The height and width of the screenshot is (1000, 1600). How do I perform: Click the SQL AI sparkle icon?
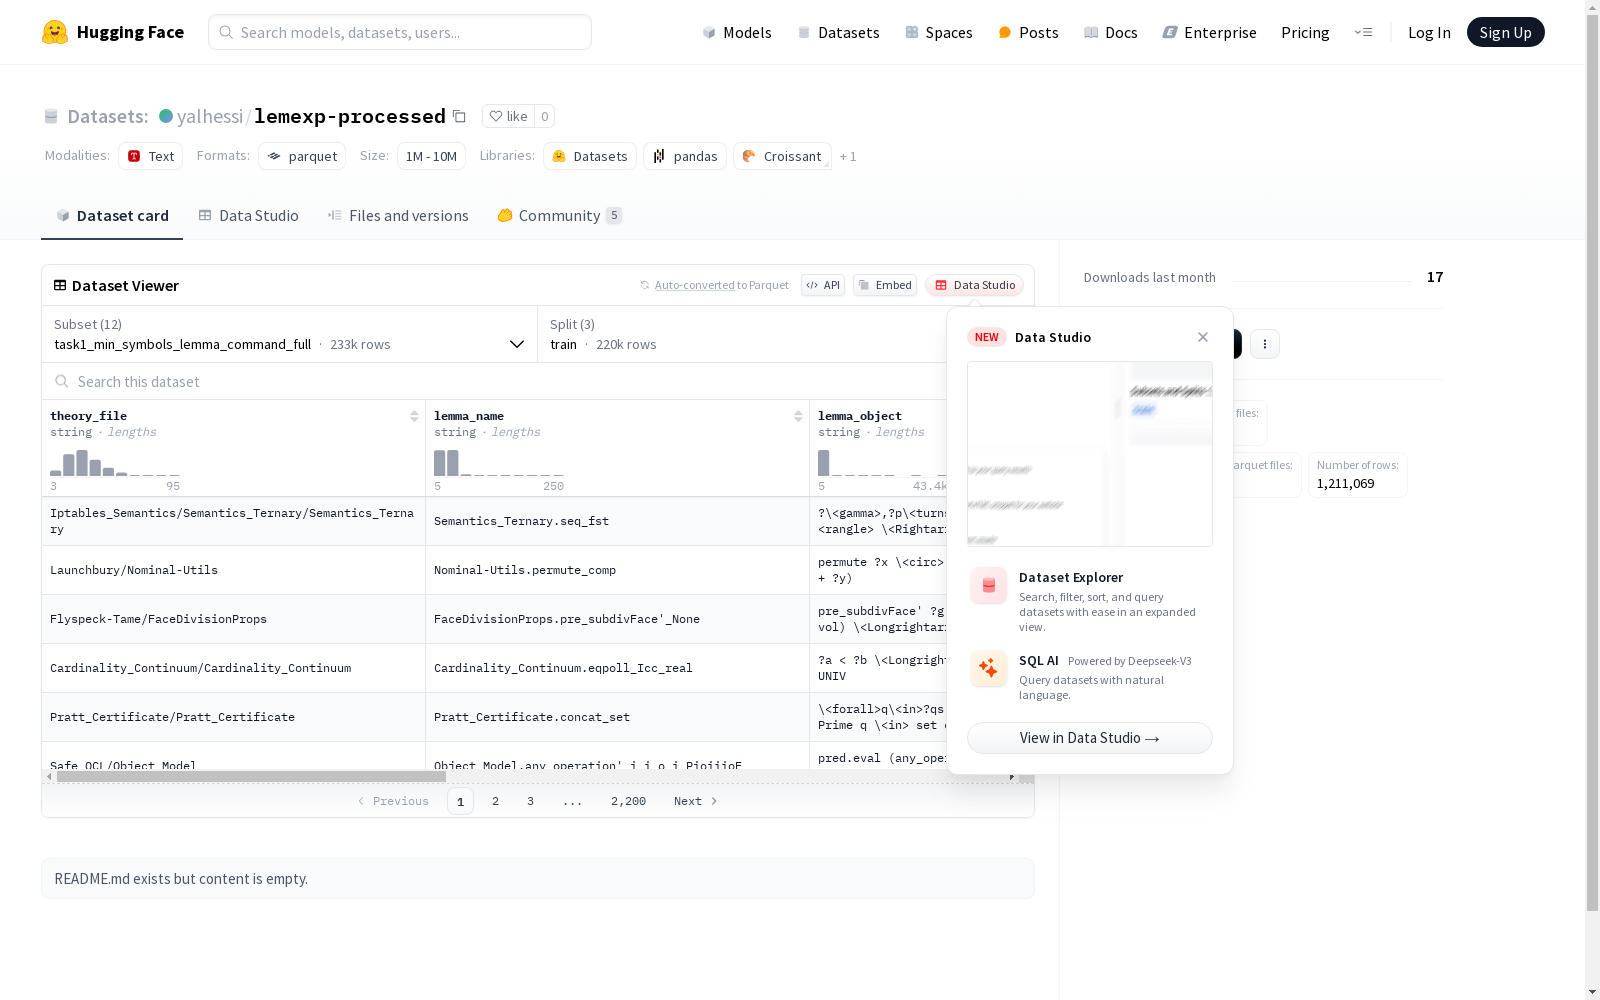coord(989,668)
